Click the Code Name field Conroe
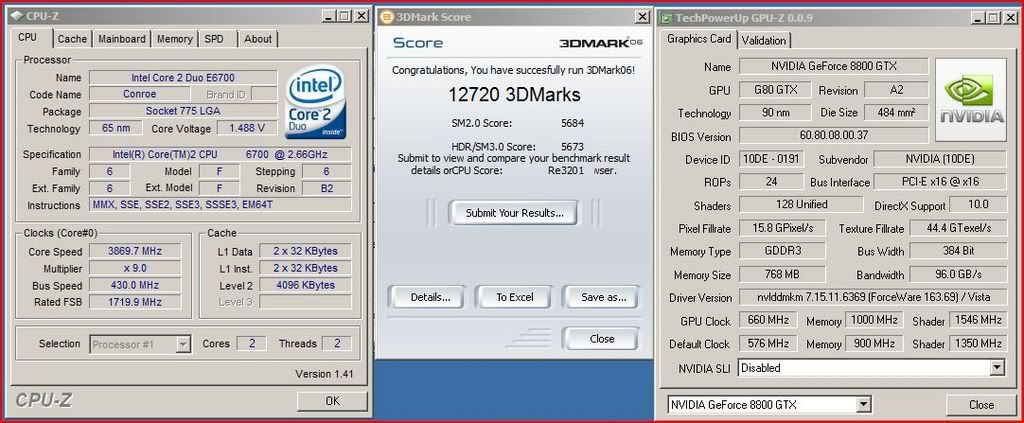Viewport: 1024px width, 423px height. pos(139,94)
